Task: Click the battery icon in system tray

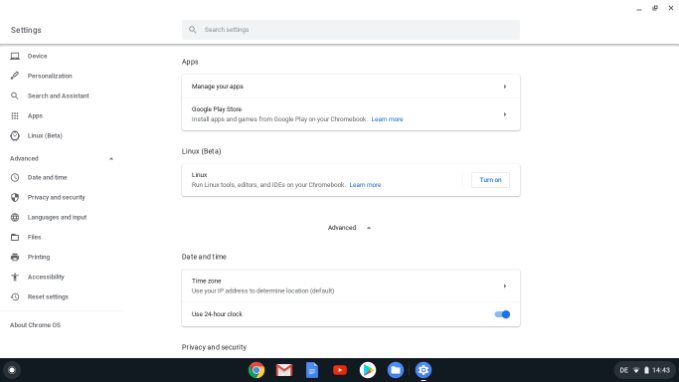Action: pos(646,370)
